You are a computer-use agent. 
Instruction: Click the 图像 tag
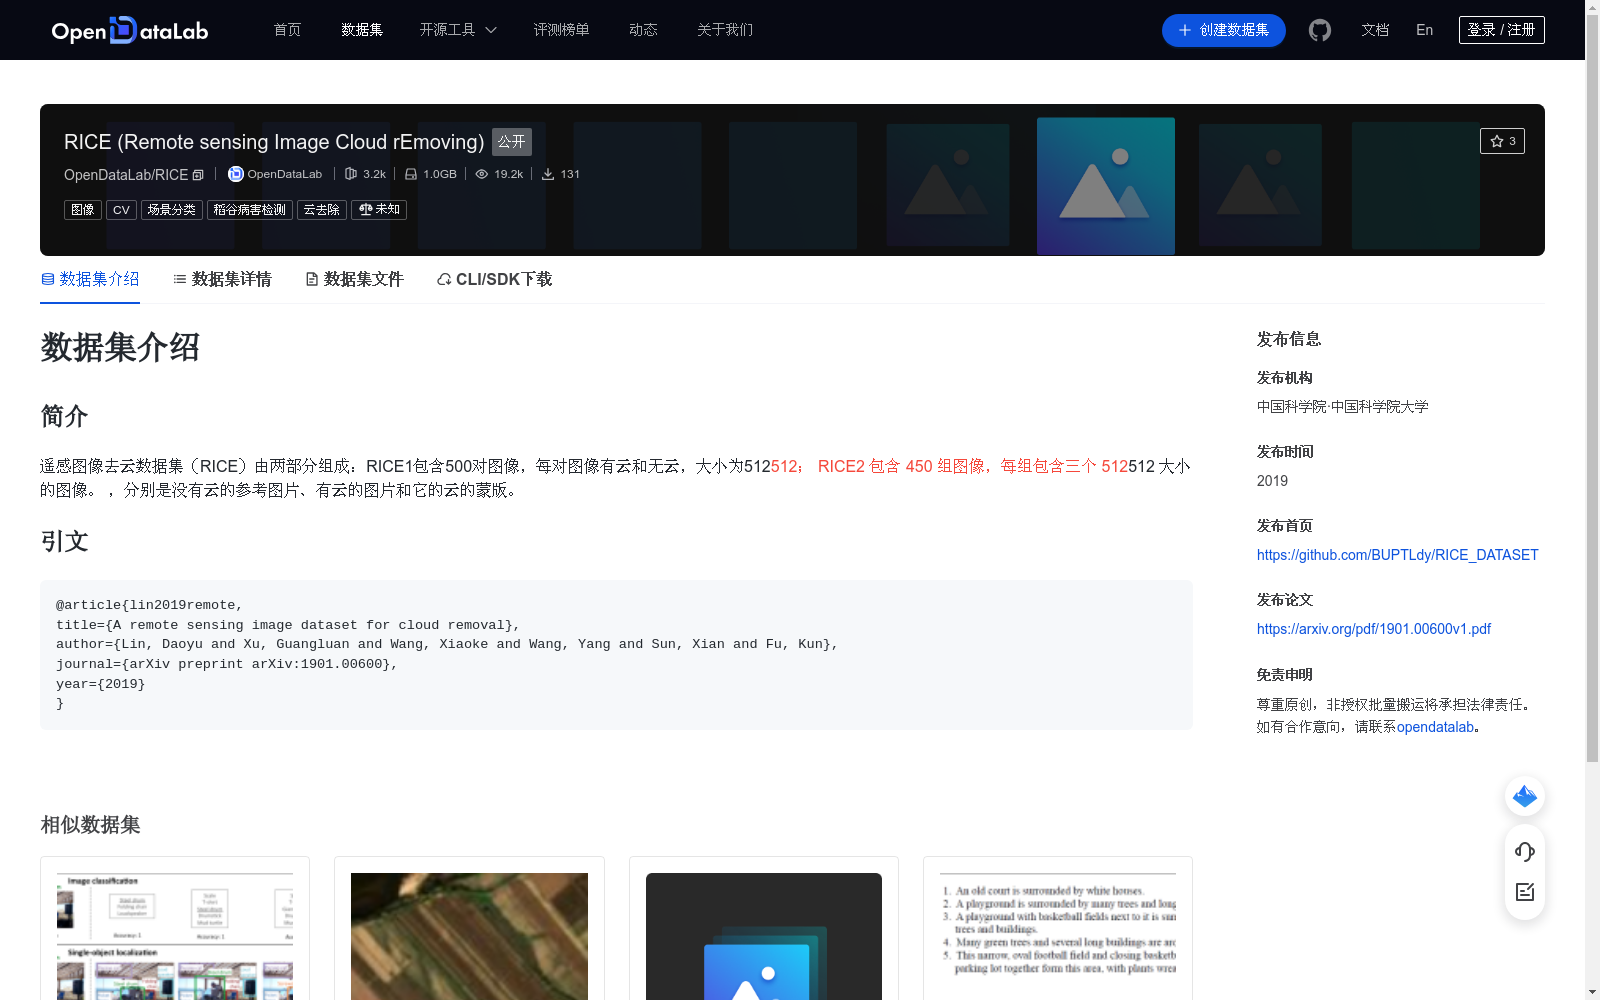click(83, 210)
